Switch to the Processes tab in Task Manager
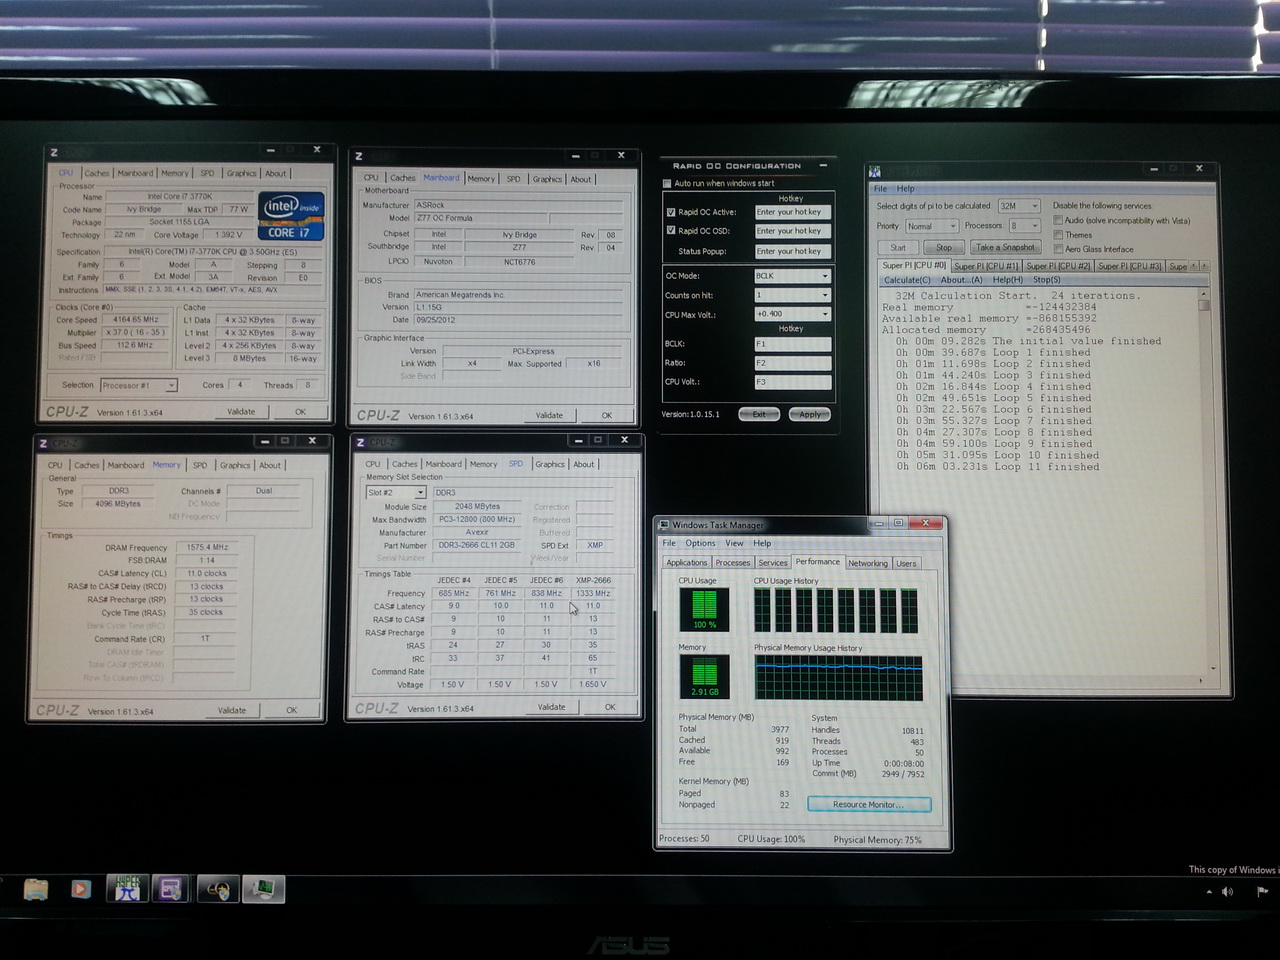 [732, 563]
